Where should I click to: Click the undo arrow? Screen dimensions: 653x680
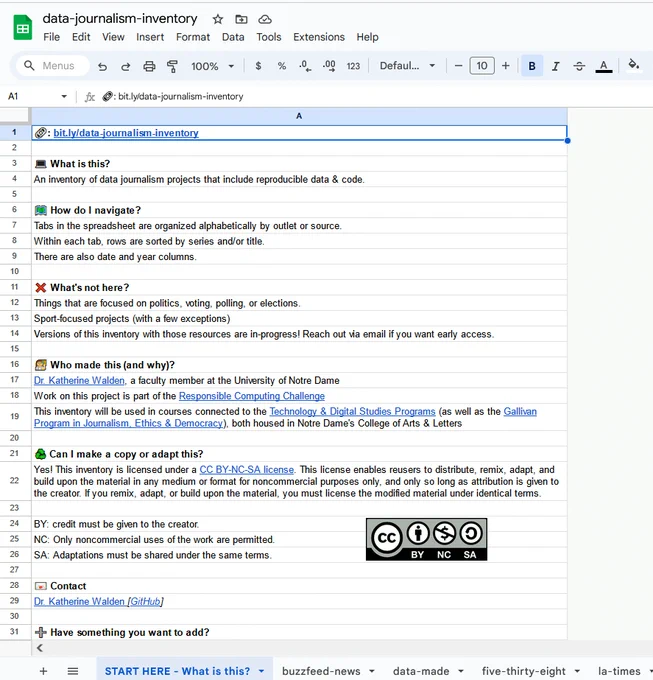coord(102,66)
